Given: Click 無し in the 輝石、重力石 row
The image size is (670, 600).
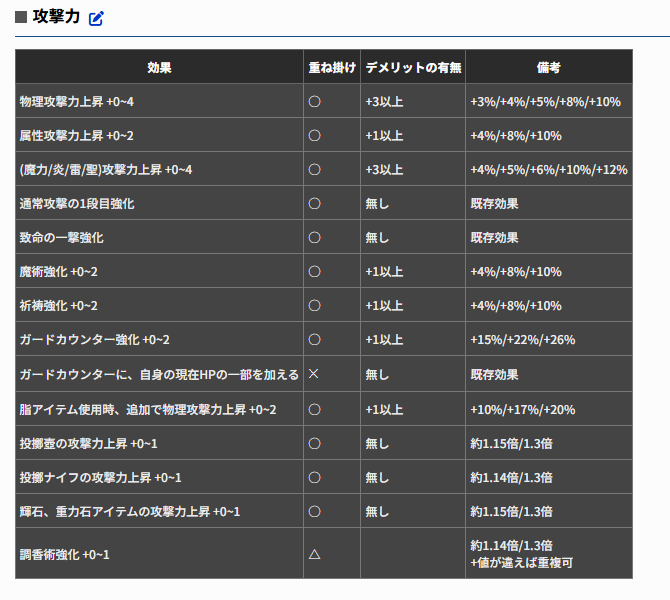Looking at the screenshot, I should (377, 512).
